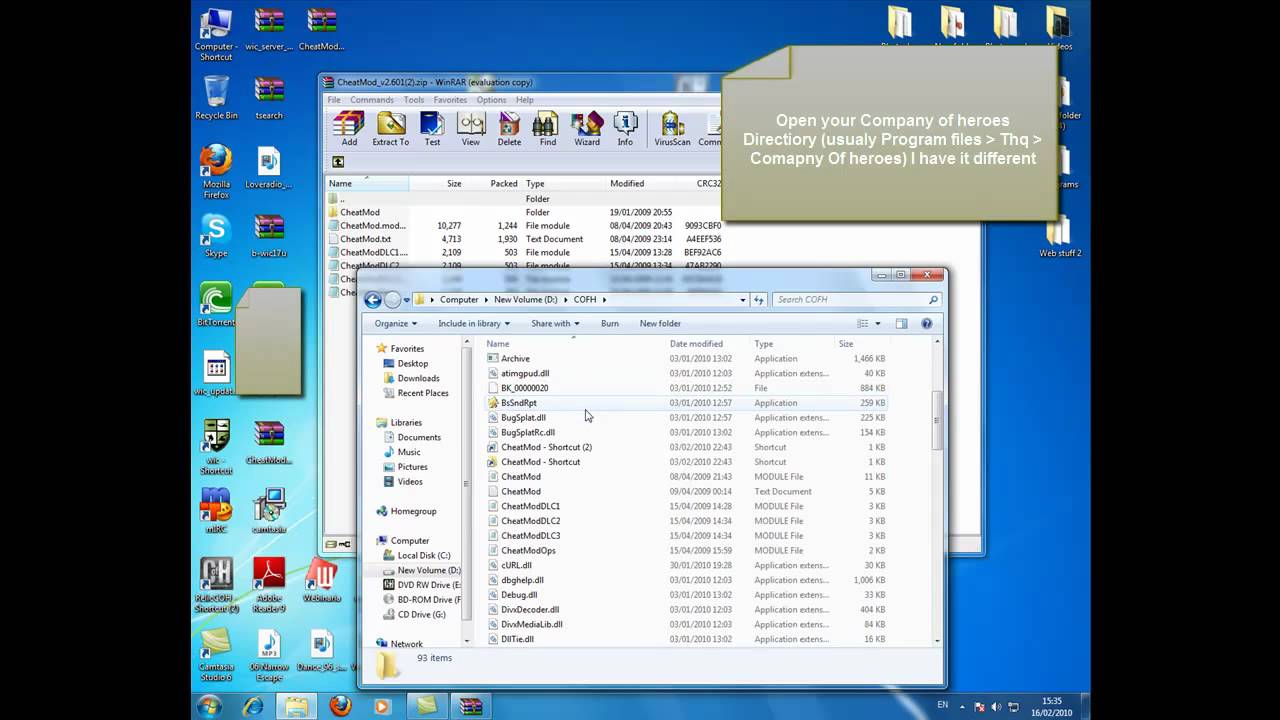Open Internet Explorer from taskbar
This screenshot has width=1280, height=720.
point(253,706)
